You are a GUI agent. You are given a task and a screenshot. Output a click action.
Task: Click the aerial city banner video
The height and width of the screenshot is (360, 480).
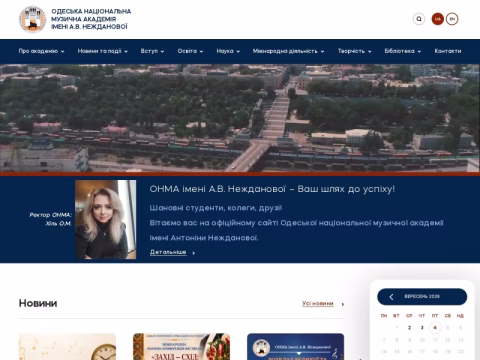coord(240,118)
